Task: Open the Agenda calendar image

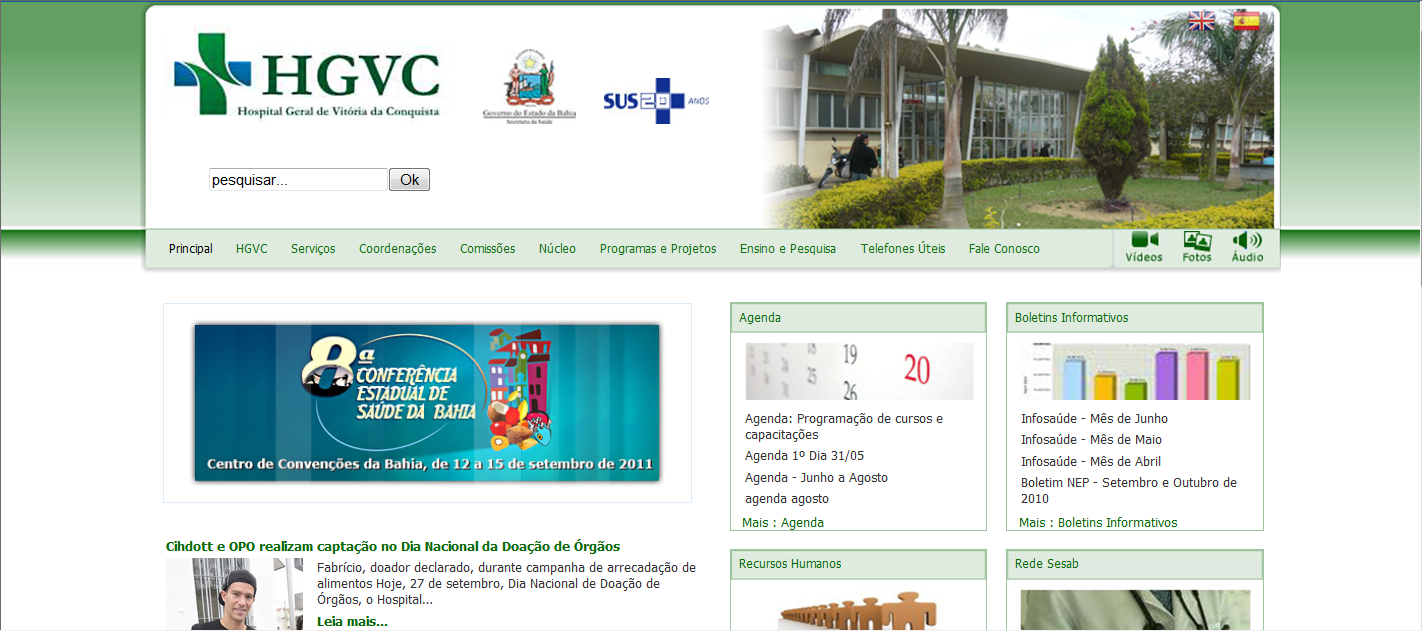Action: (x=857, y=371)
